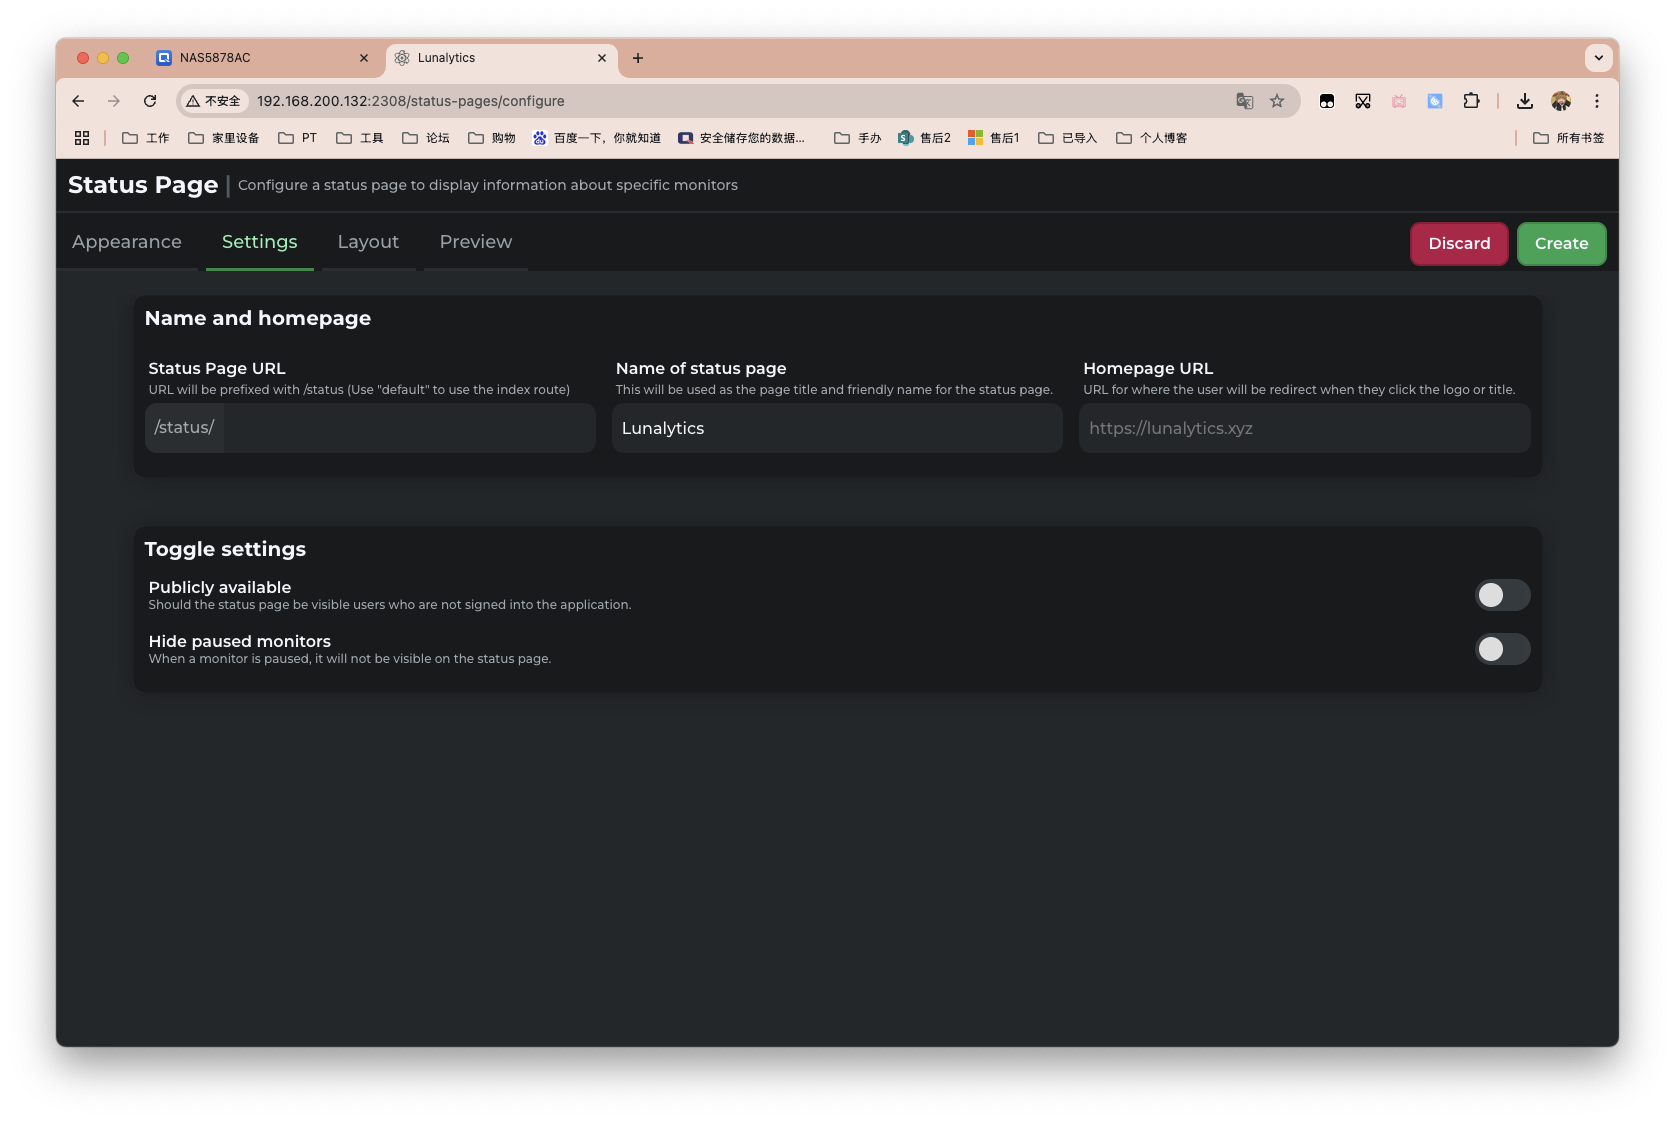
Task: Switch to the Appearance tab
Action: click(x=127, y=242)
